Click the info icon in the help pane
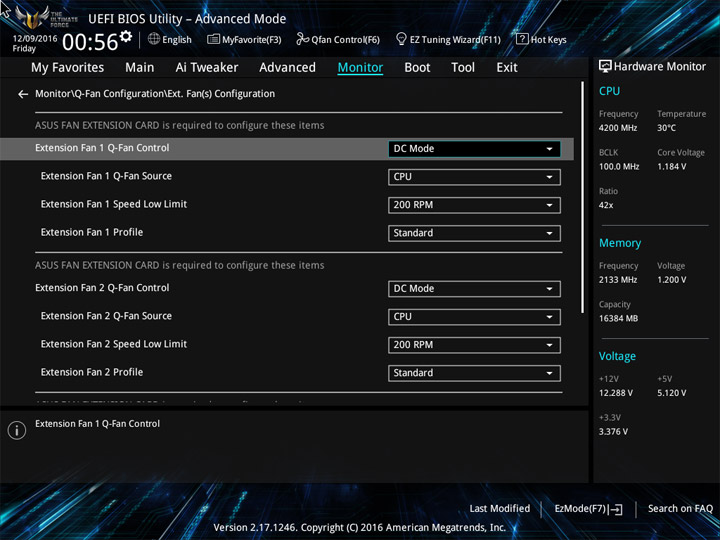 pyautogui.click(x=17, y=430)
